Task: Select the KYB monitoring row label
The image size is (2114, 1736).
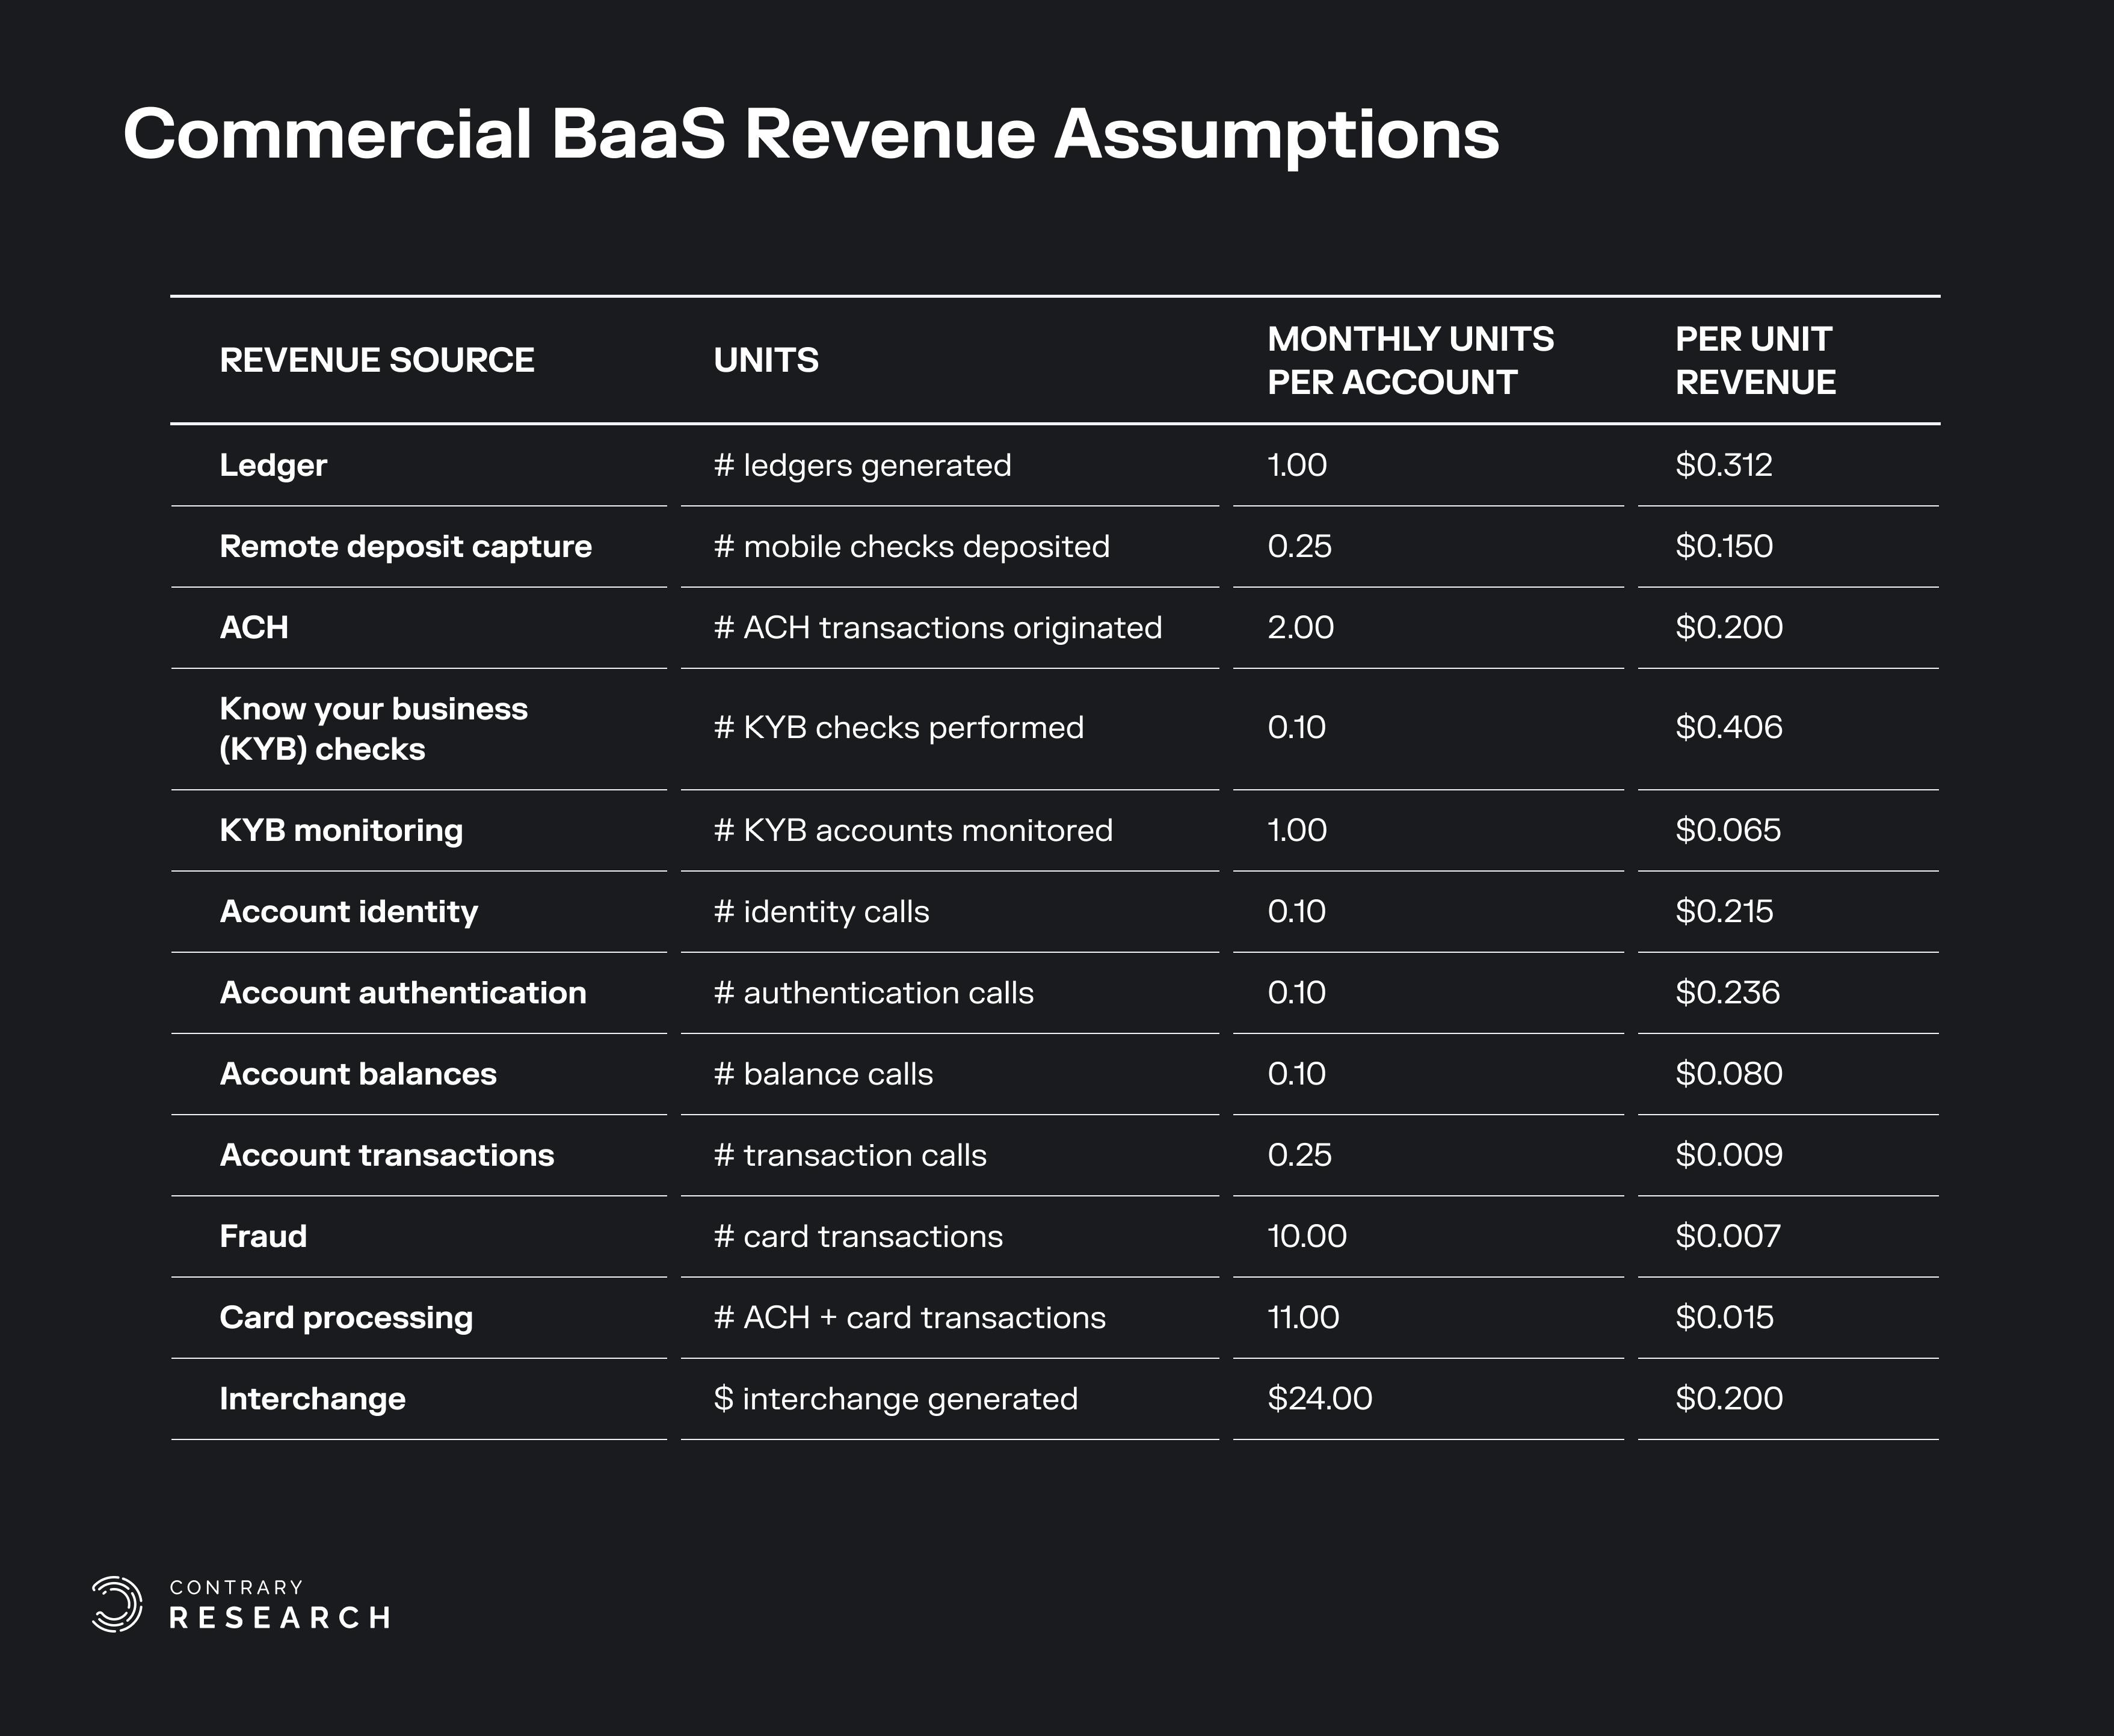Action: click(x=340, y=830)
